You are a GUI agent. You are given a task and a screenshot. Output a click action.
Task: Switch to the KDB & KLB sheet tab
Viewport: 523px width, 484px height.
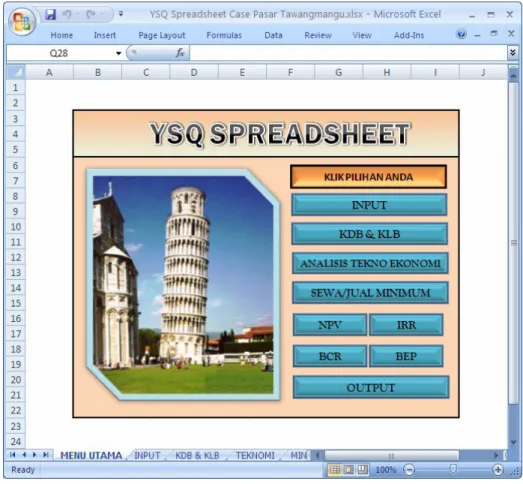(x=197, y=456)
